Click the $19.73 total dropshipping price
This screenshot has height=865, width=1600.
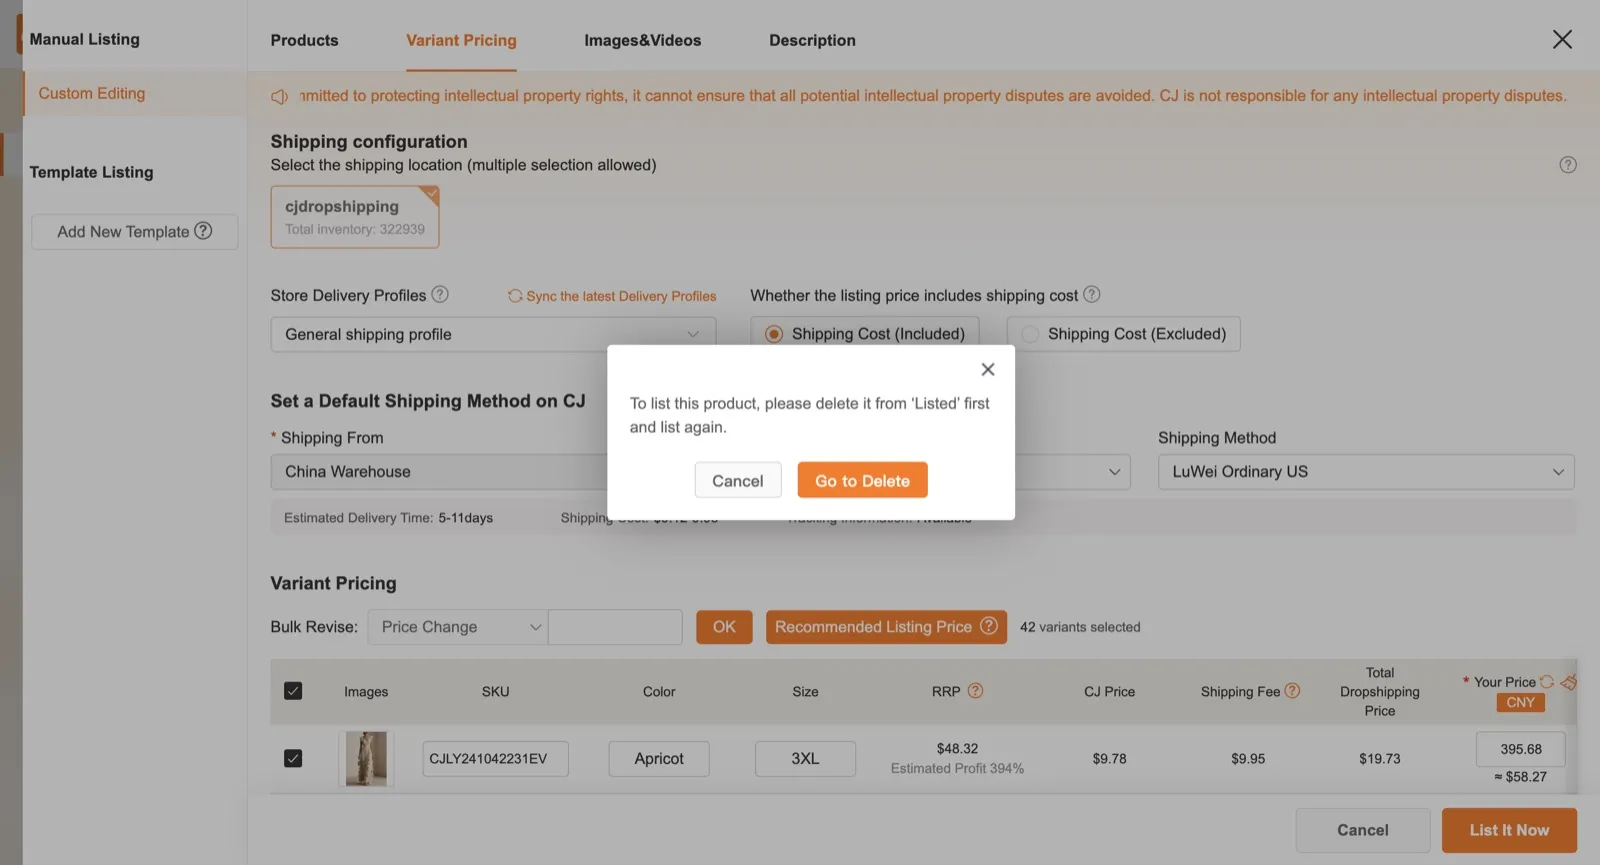pyautogui.click(x=1379, y=759)
